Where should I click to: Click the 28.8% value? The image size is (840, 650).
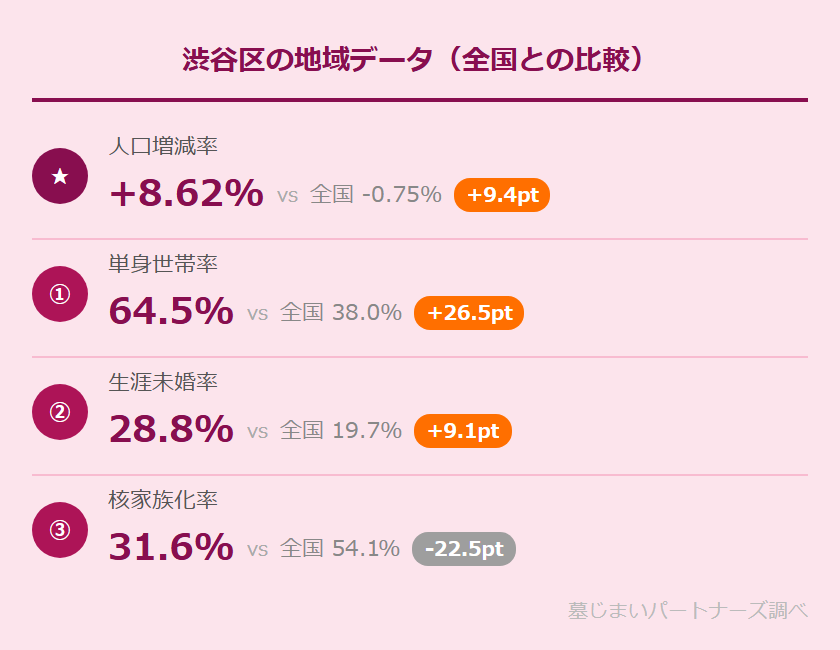pyautogui.click(x=171, y=430)
